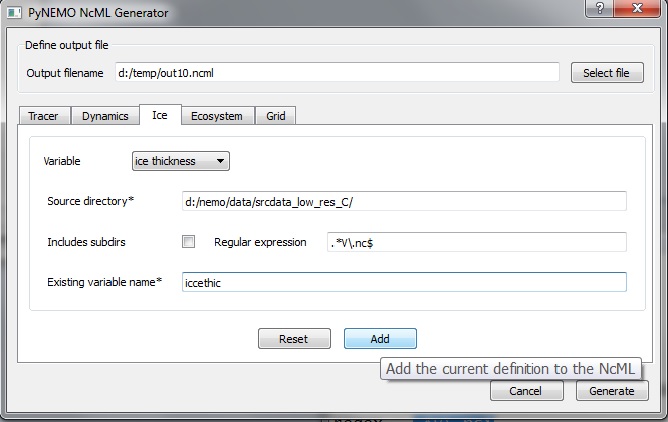Click the 'Includes subdirs' label text

point(86,242)
